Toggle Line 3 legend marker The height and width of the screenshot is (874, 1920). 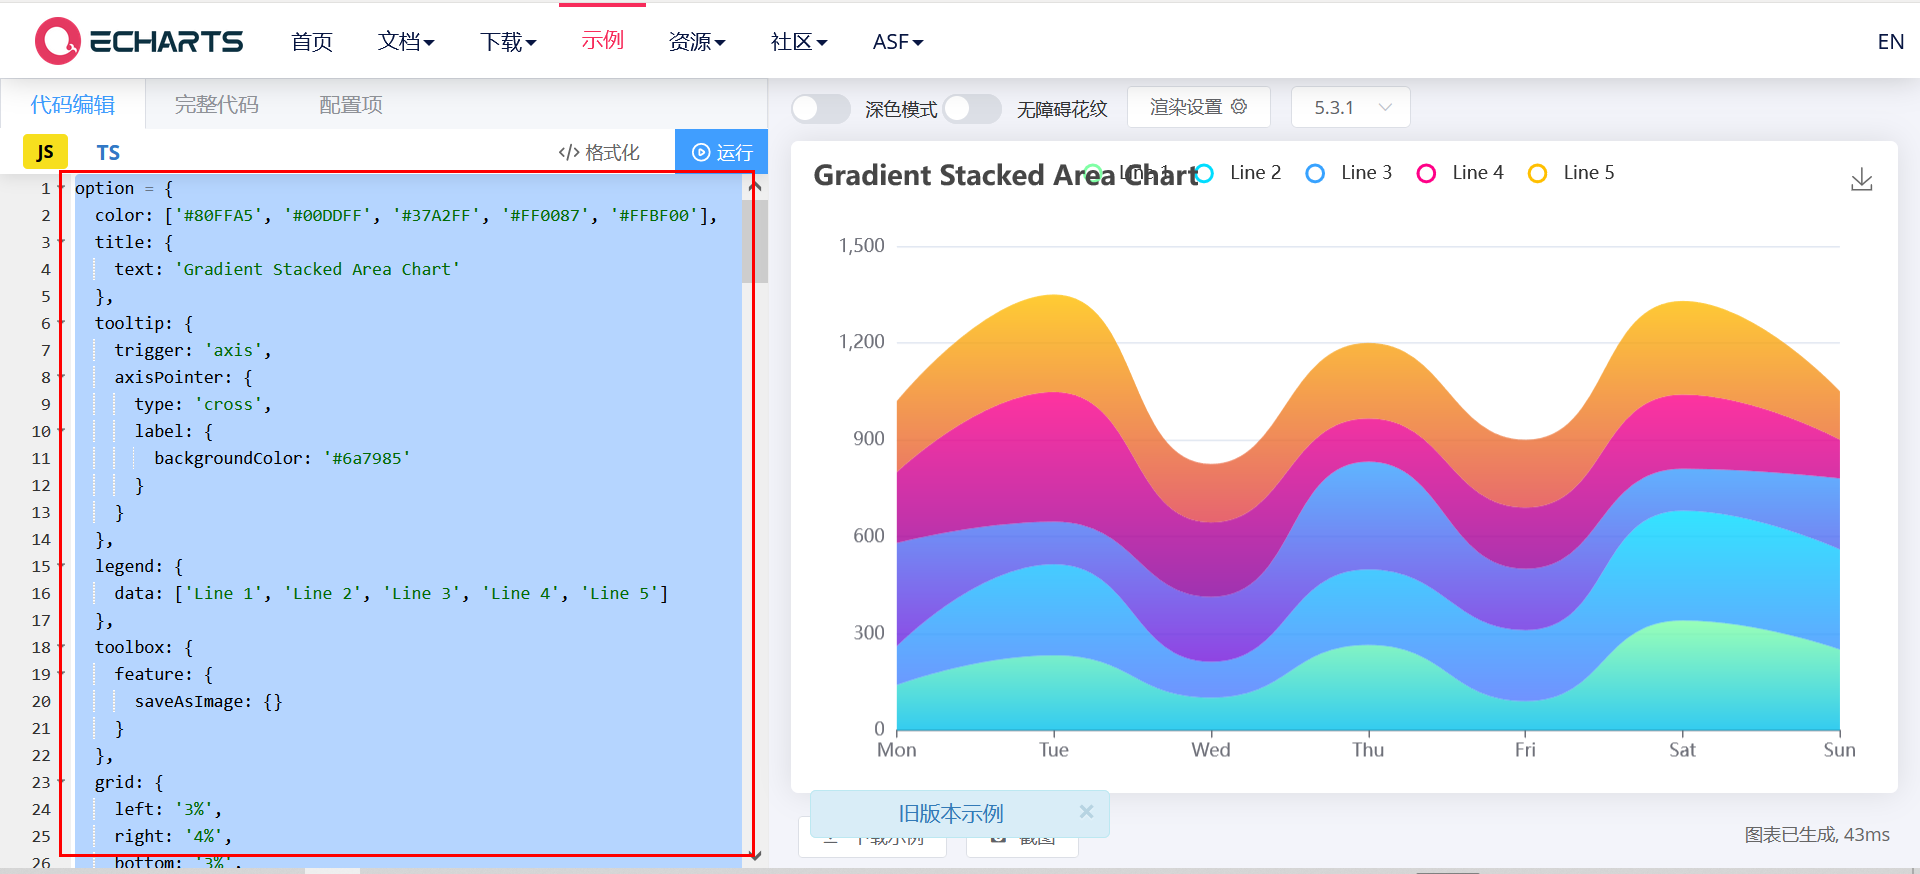(x=1316, y=173)
